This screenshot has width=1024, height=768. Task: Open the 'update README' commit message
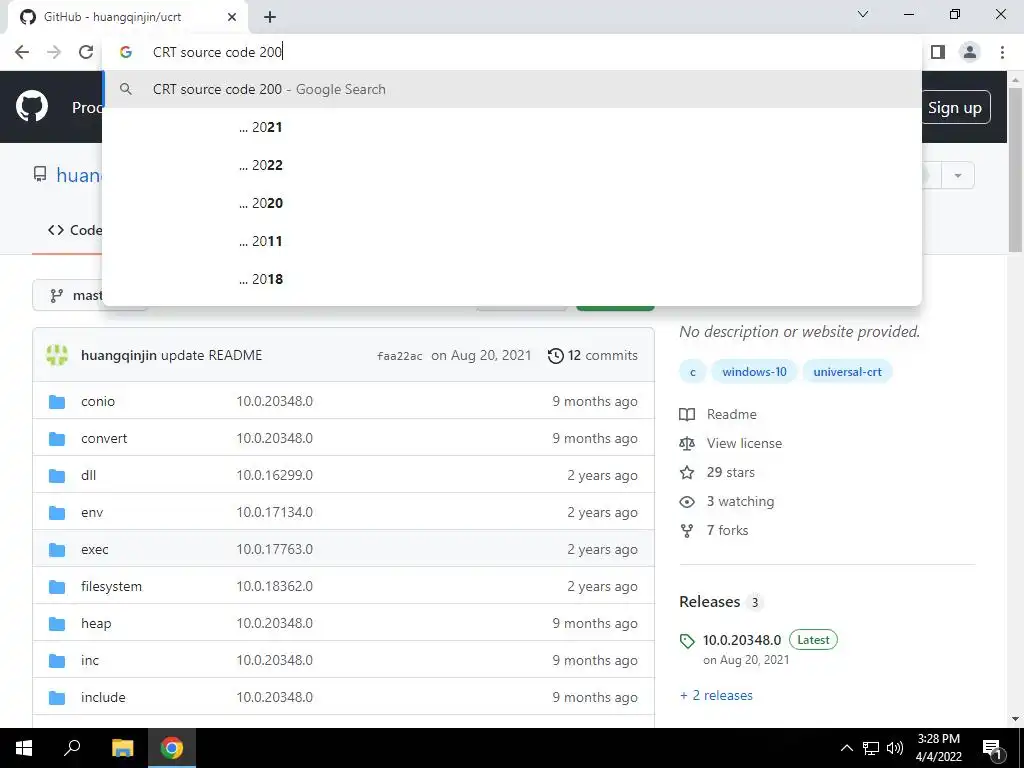[x=212, y=355]
